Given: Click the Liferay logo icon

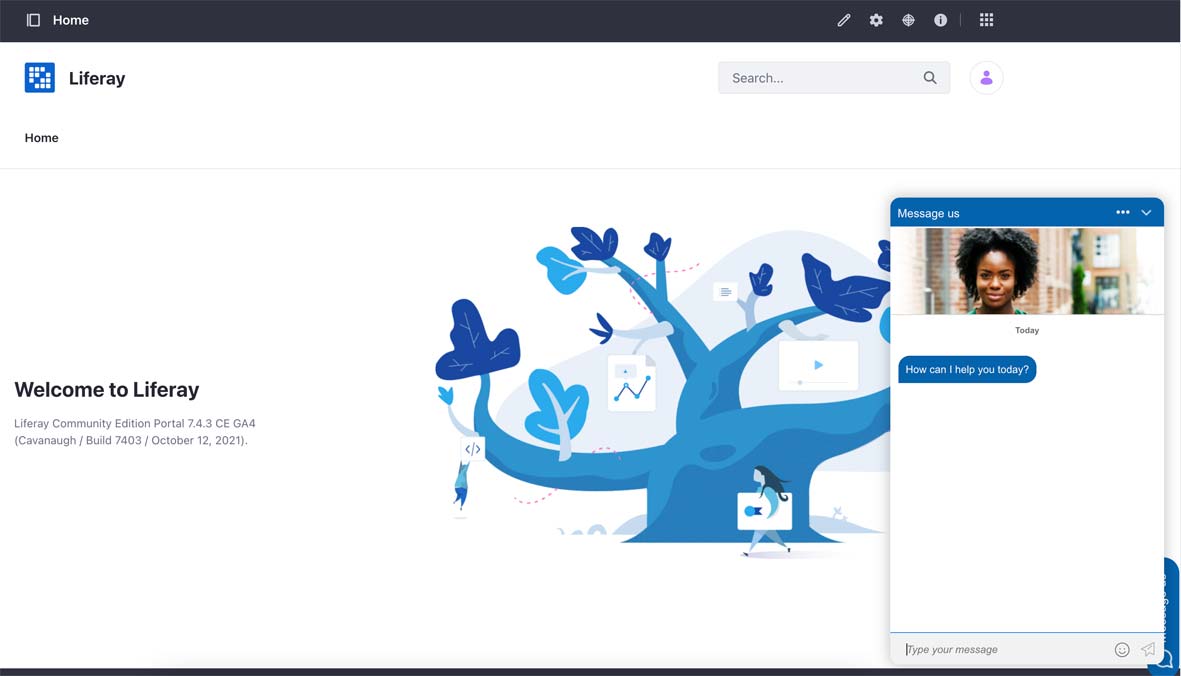Looking at the screenshot, I should [x=40, y=78].
